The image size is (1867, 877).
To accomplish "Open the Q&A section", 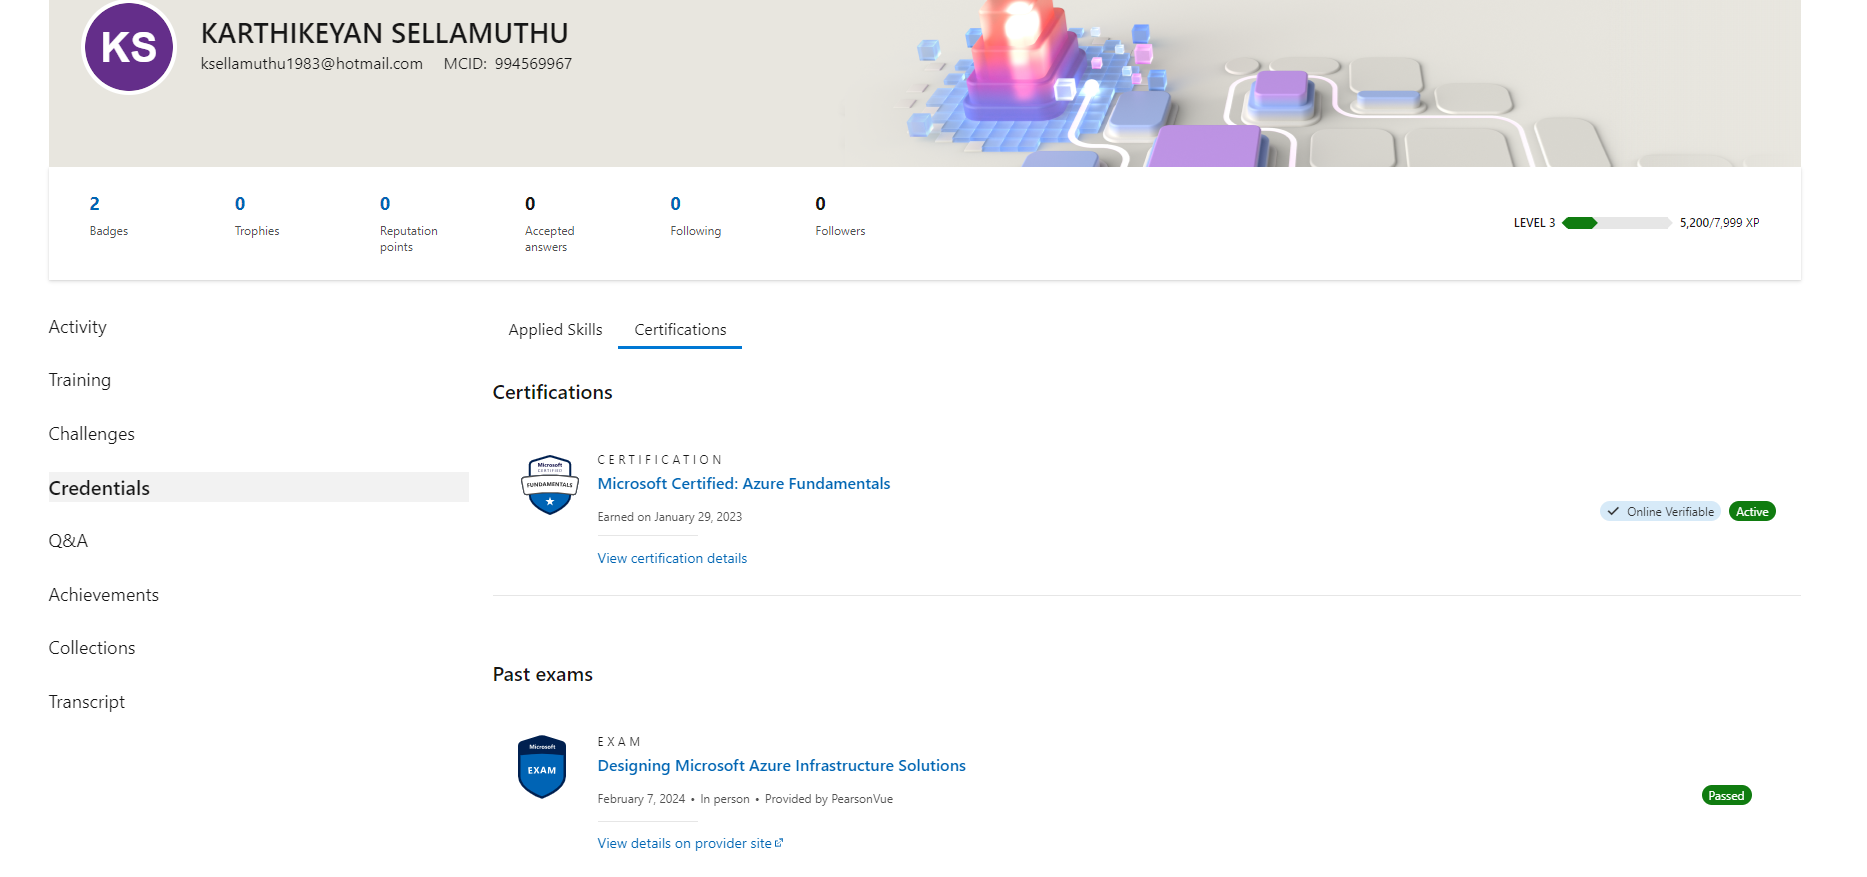I will (68, 541).
